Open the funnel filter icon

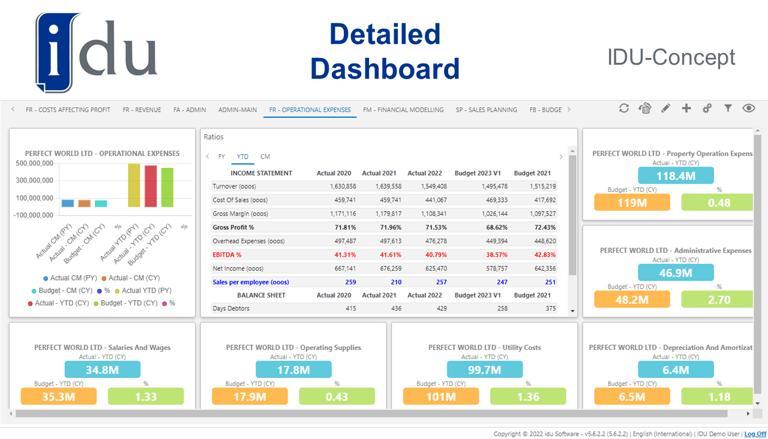728,108
